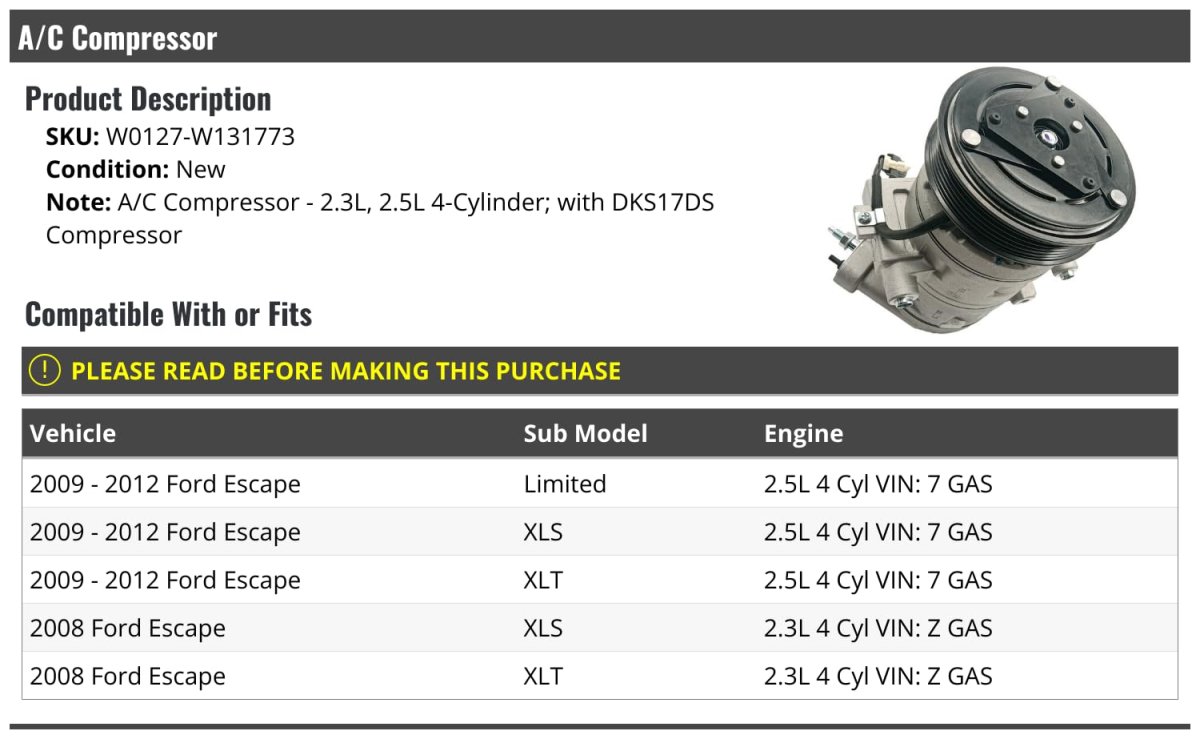This screenshot has height=739, width=1200.
Task: Select the 2009 - 2012 Ford Escape Limited row
Action: 165,484
